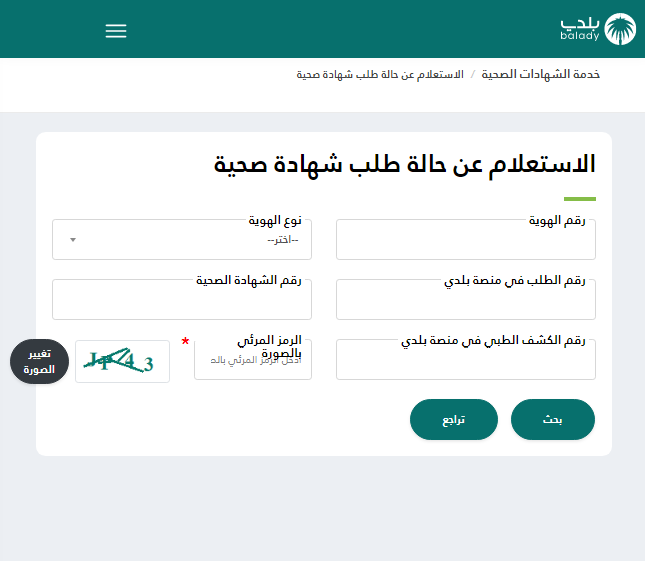Click the CAPTCHA code image
This screenshot has width=645, height=561.
click(x=122, y=361)
